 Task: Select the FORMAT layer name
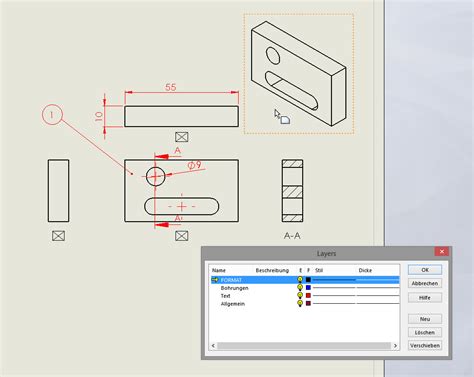click(x=231, y=280)
